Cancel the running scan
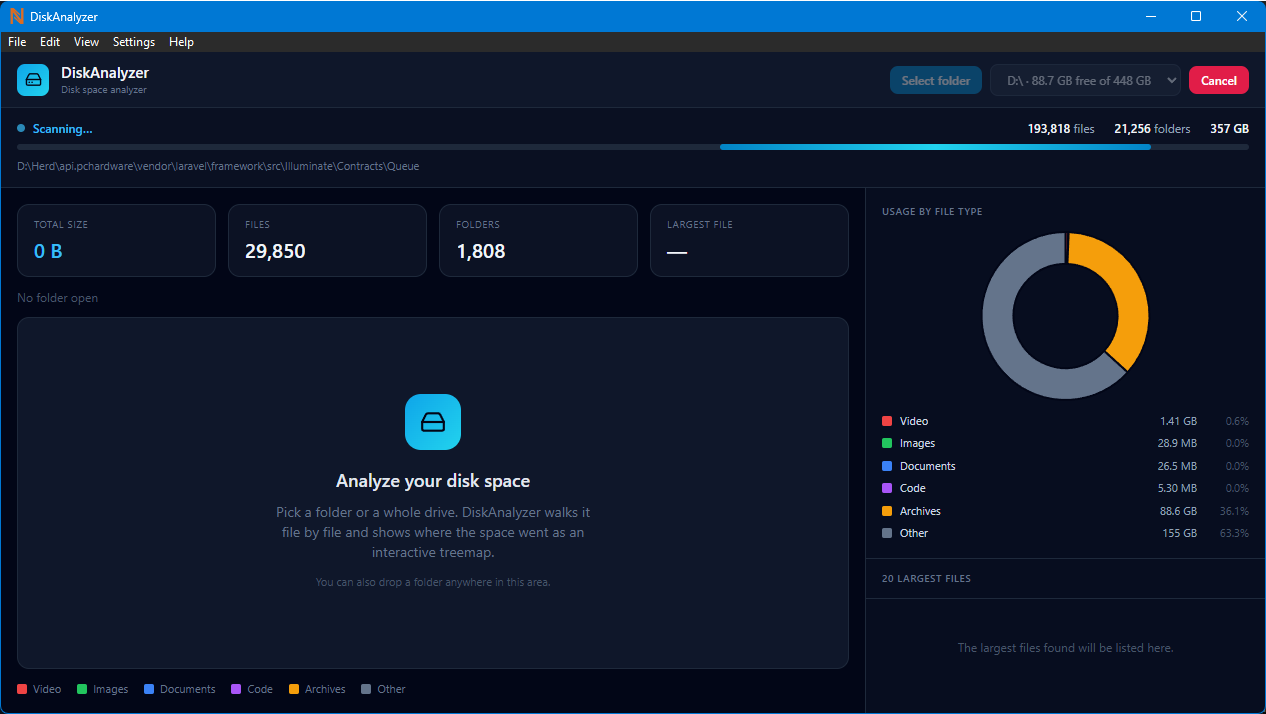The image size is (1266, 714). [1219, 81]
